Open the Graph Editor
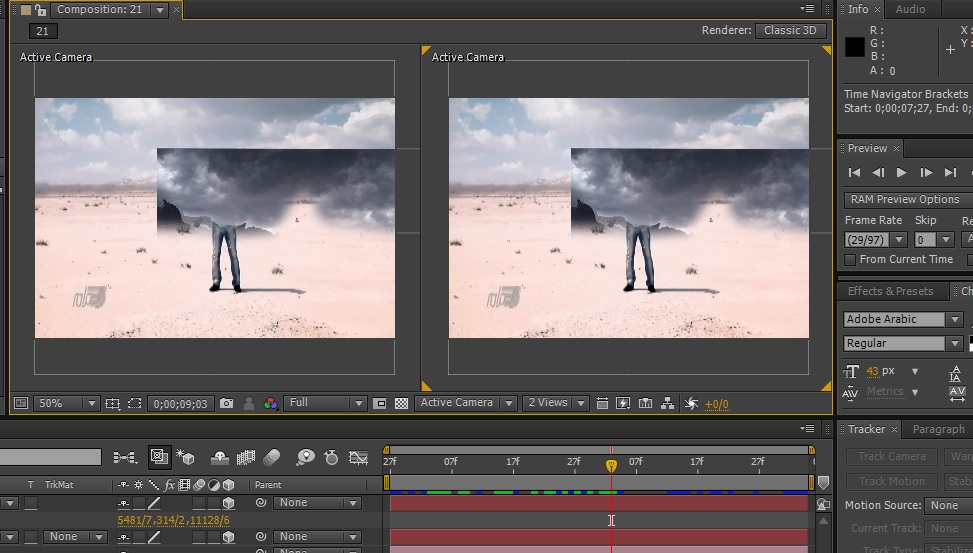 [358, 457]
